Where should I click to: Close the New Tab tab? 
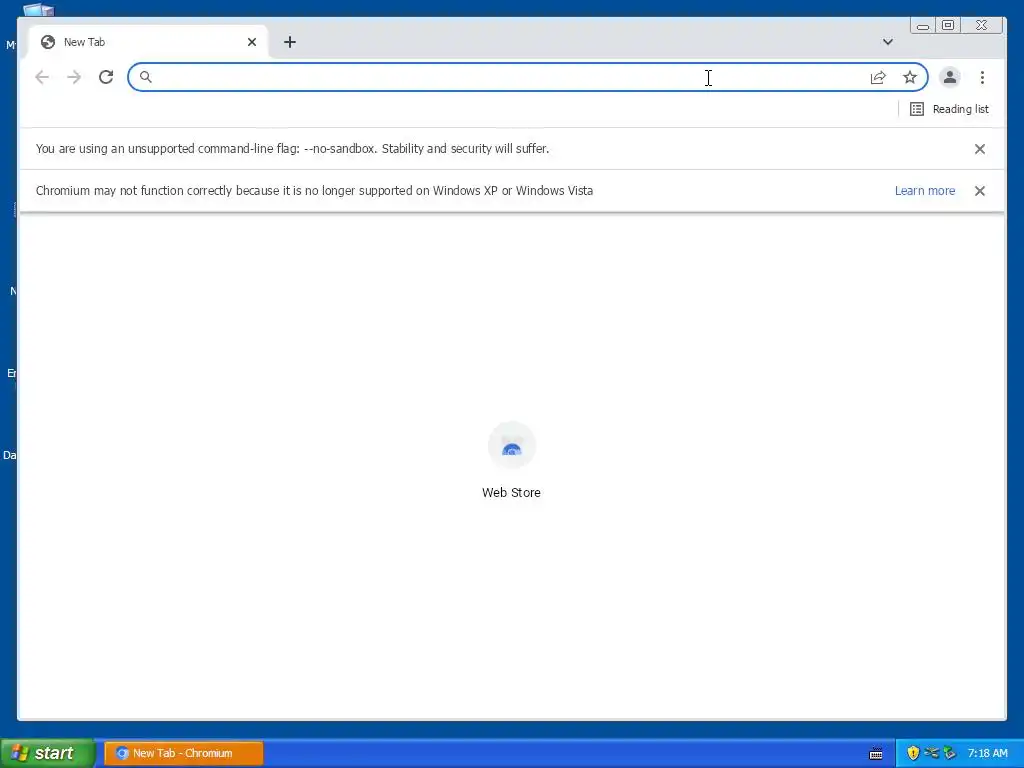coord(252,42)
